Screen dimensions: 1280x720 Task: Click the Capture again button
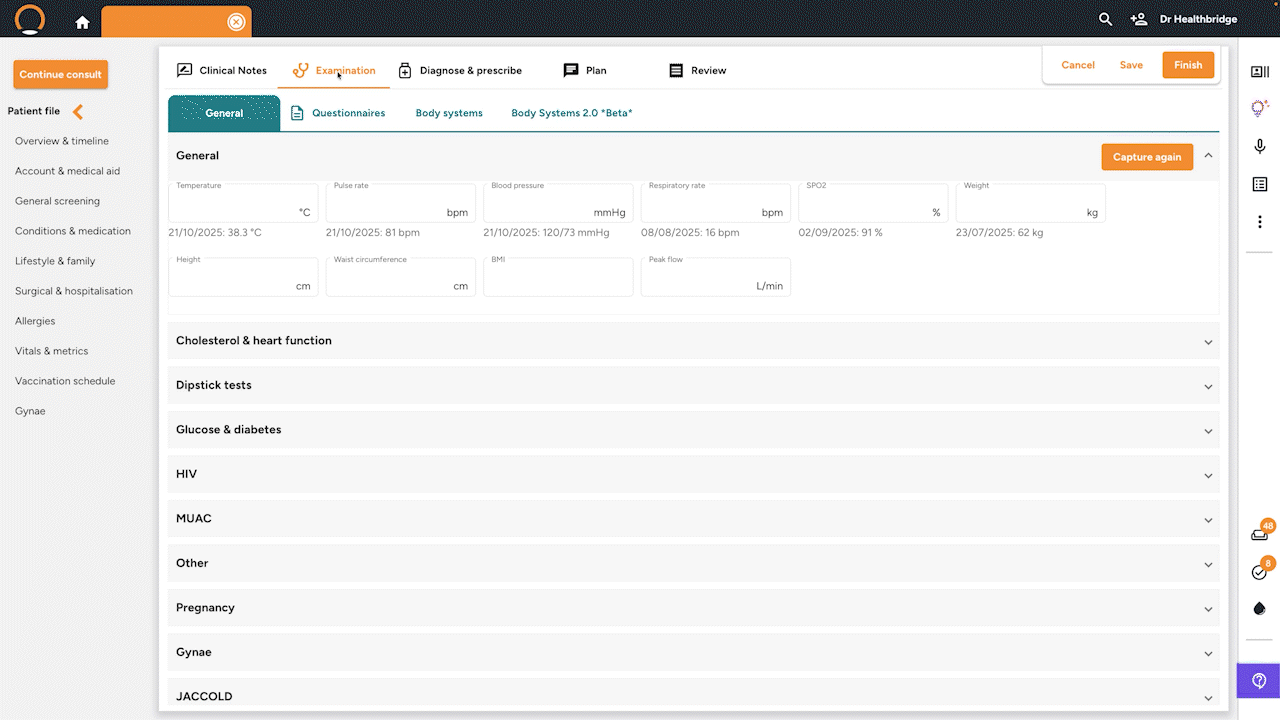tap(1147, 157)
